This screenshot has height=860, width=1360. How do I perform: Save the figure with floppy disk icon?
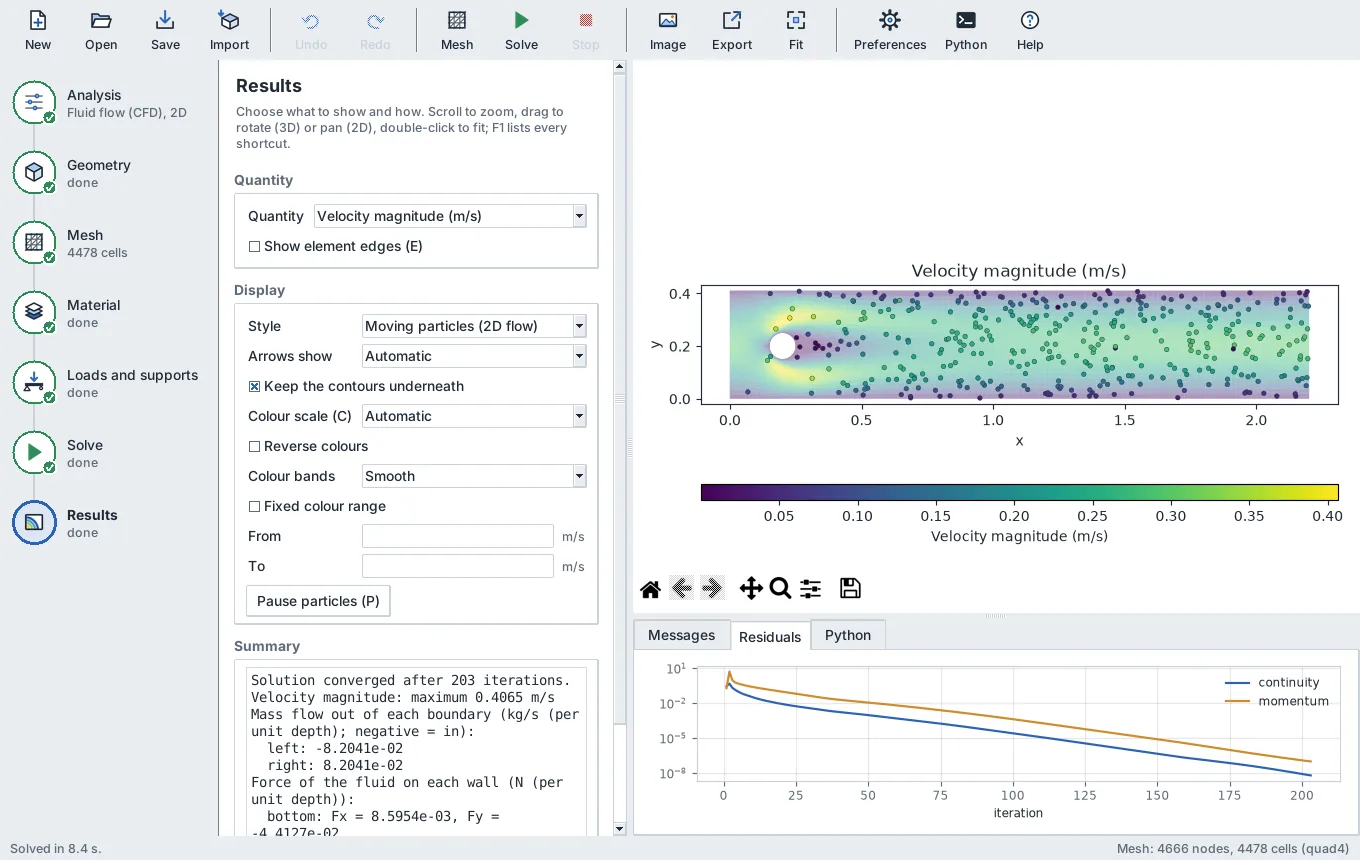coord(850,589)
